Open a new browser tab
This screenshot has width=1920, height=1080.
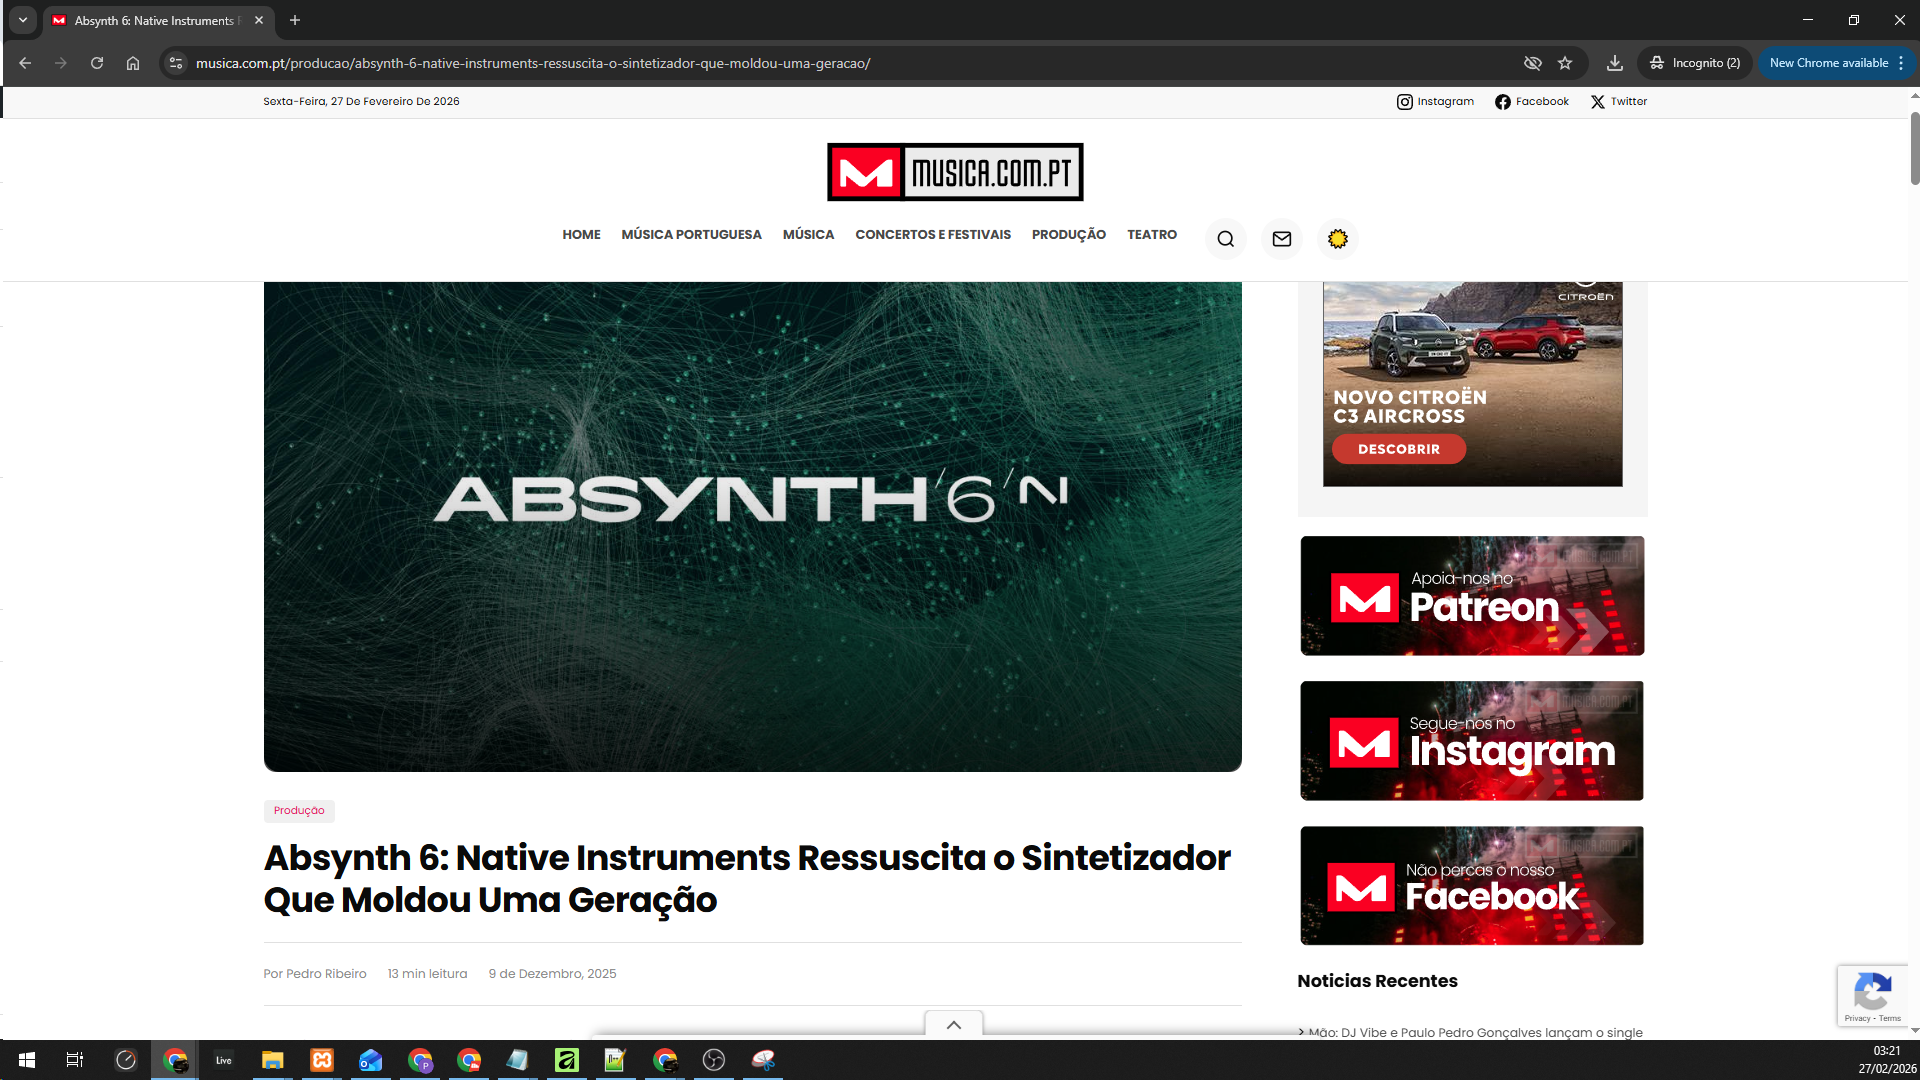pyautogui.click(x=295, y=20)
